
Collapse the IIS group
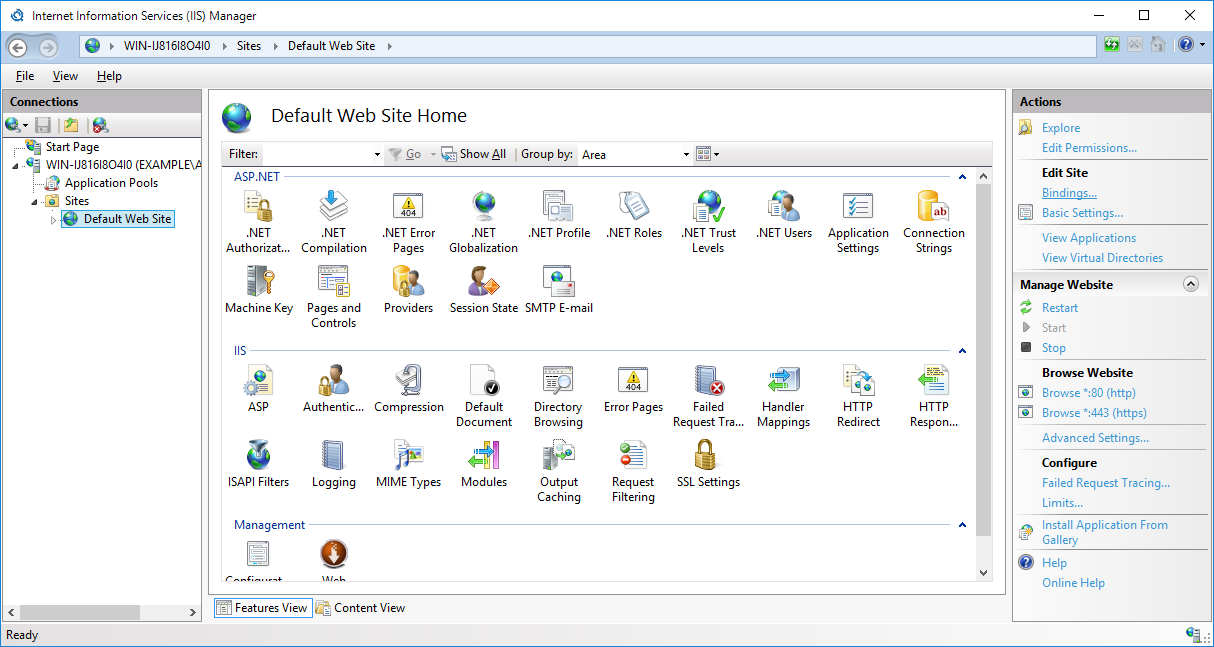coord(962,351)
